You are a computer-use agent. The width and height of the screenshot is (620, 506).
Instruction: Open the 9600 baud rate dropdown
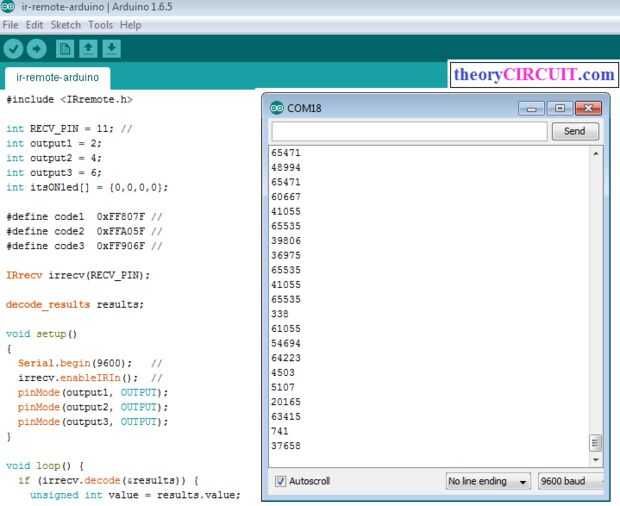pos(570,481)
